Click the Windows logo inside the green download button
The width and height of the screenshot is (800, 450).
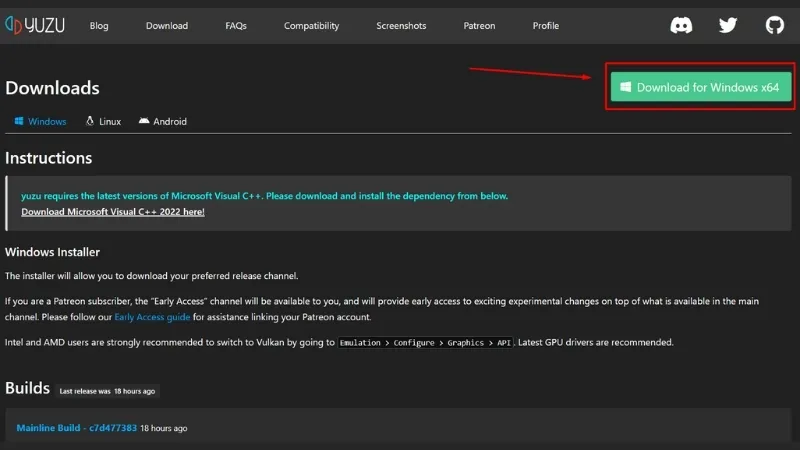(x=625, y=88)
